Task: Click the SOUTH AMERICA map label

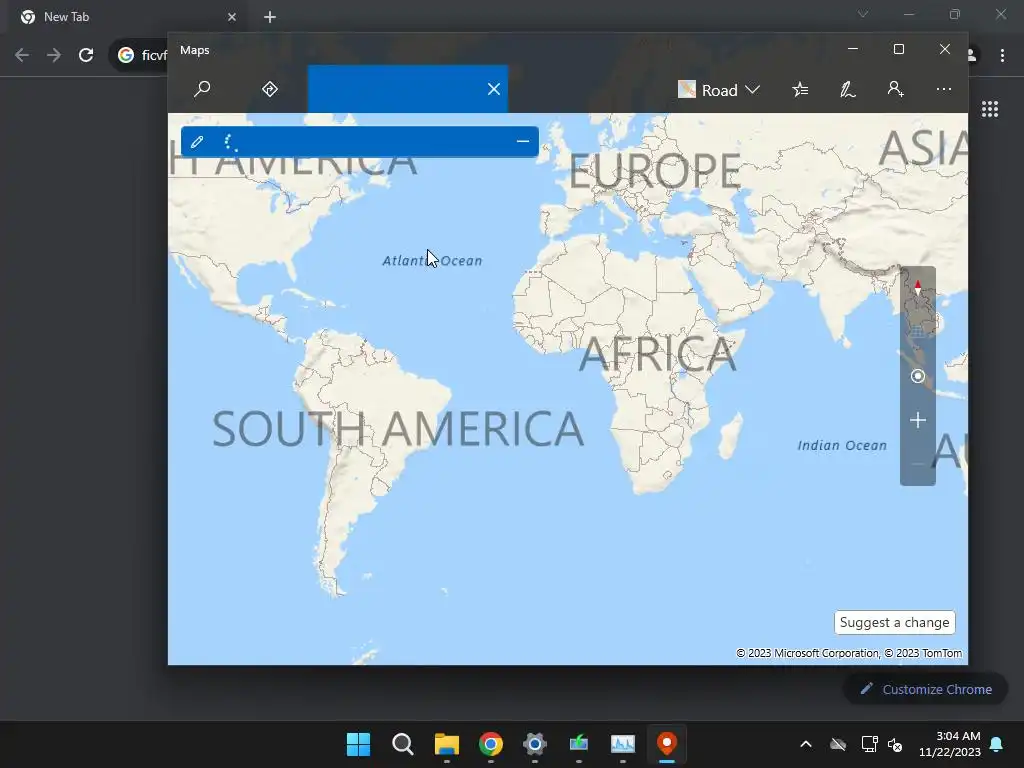Action: pyautogui.click(x=398, y=429)
